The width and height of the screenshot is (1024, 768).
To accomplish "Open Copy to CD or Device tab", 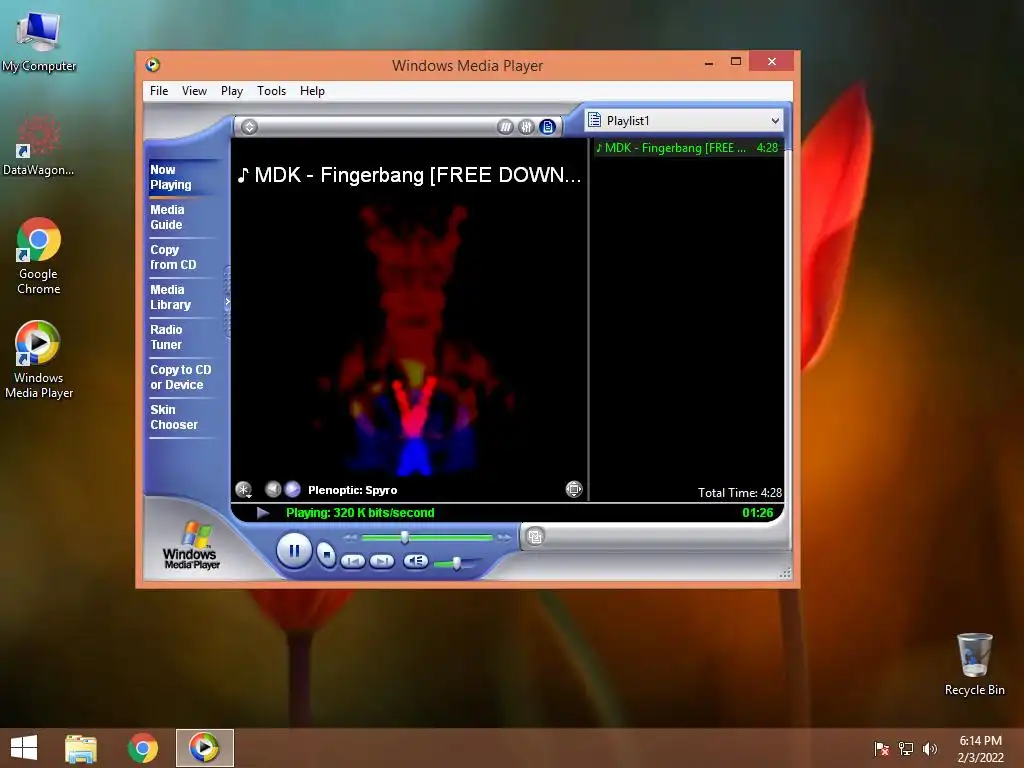I will (x=181, y=377).
